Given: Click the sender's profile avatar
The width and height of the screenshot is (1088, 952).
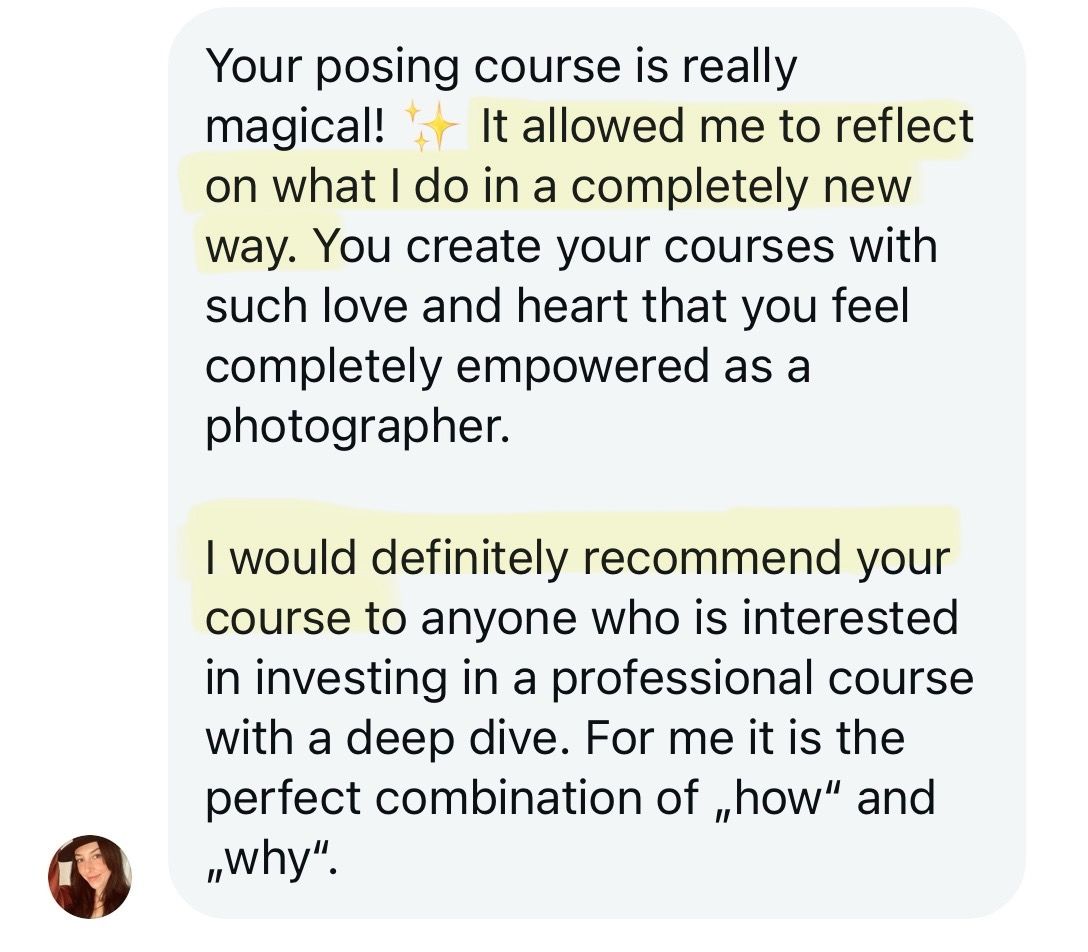Looking at the screenshot, I should tap(89, 876).
